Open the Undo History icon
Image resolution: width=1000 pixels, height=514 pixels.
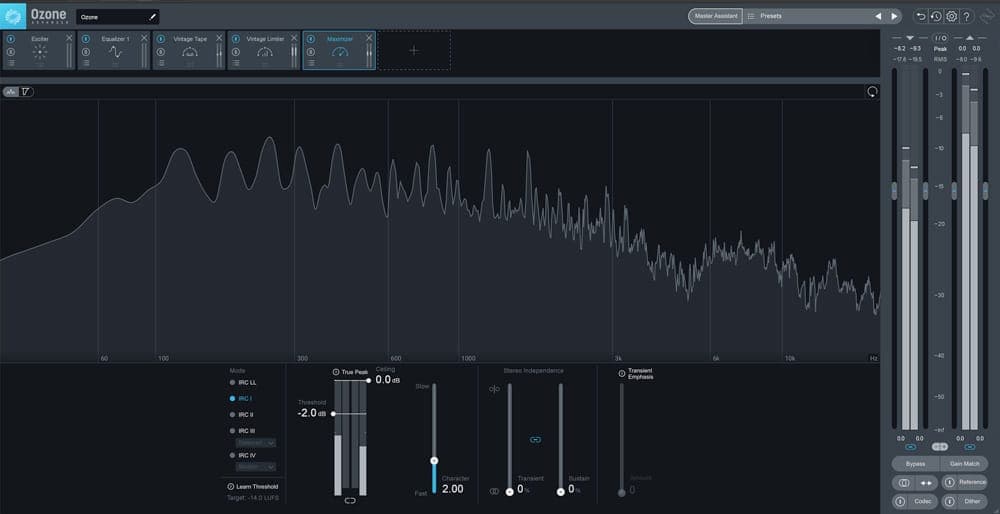pyautogui.click(x=936, y=17)
